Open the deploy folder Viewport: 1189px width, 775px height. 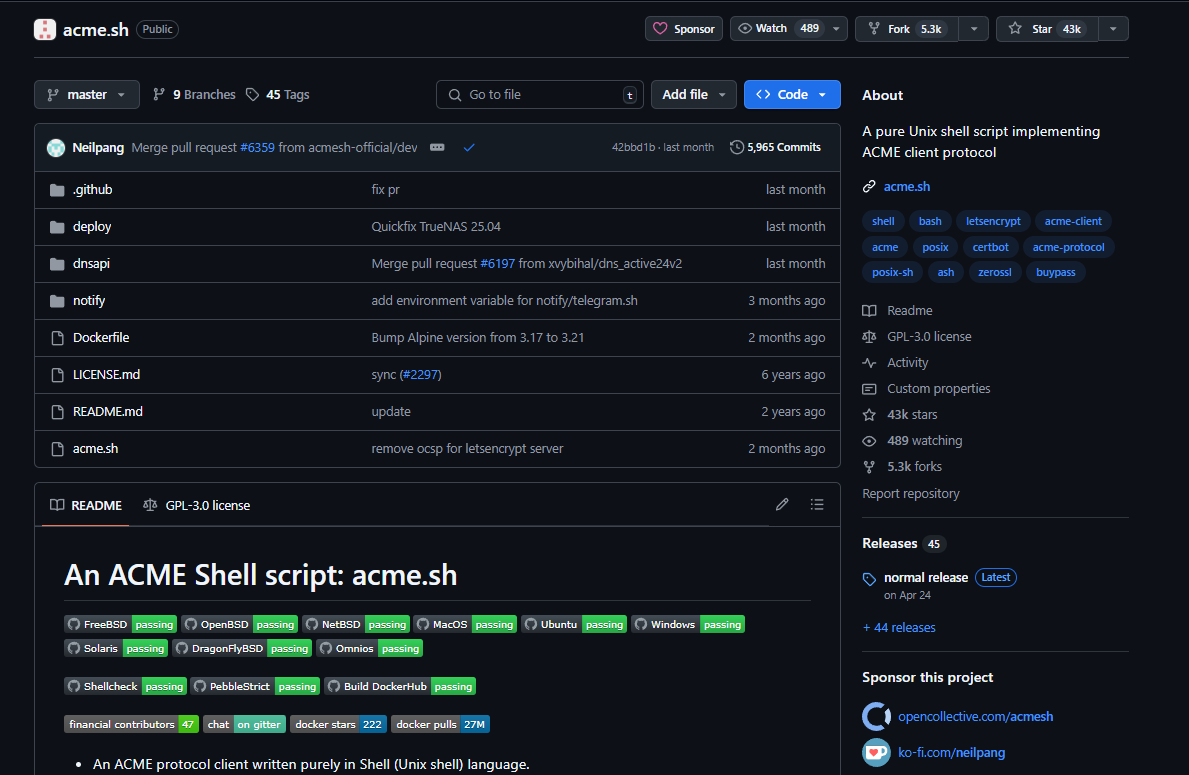tap(92, 227)
